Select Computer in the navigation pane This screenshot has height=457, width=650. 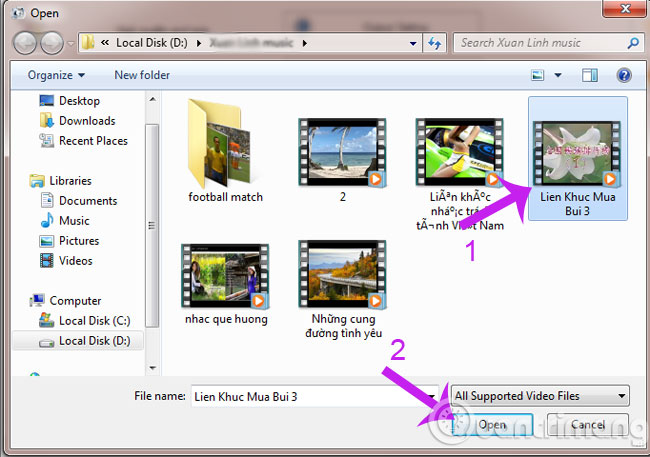tap(75, 301)
